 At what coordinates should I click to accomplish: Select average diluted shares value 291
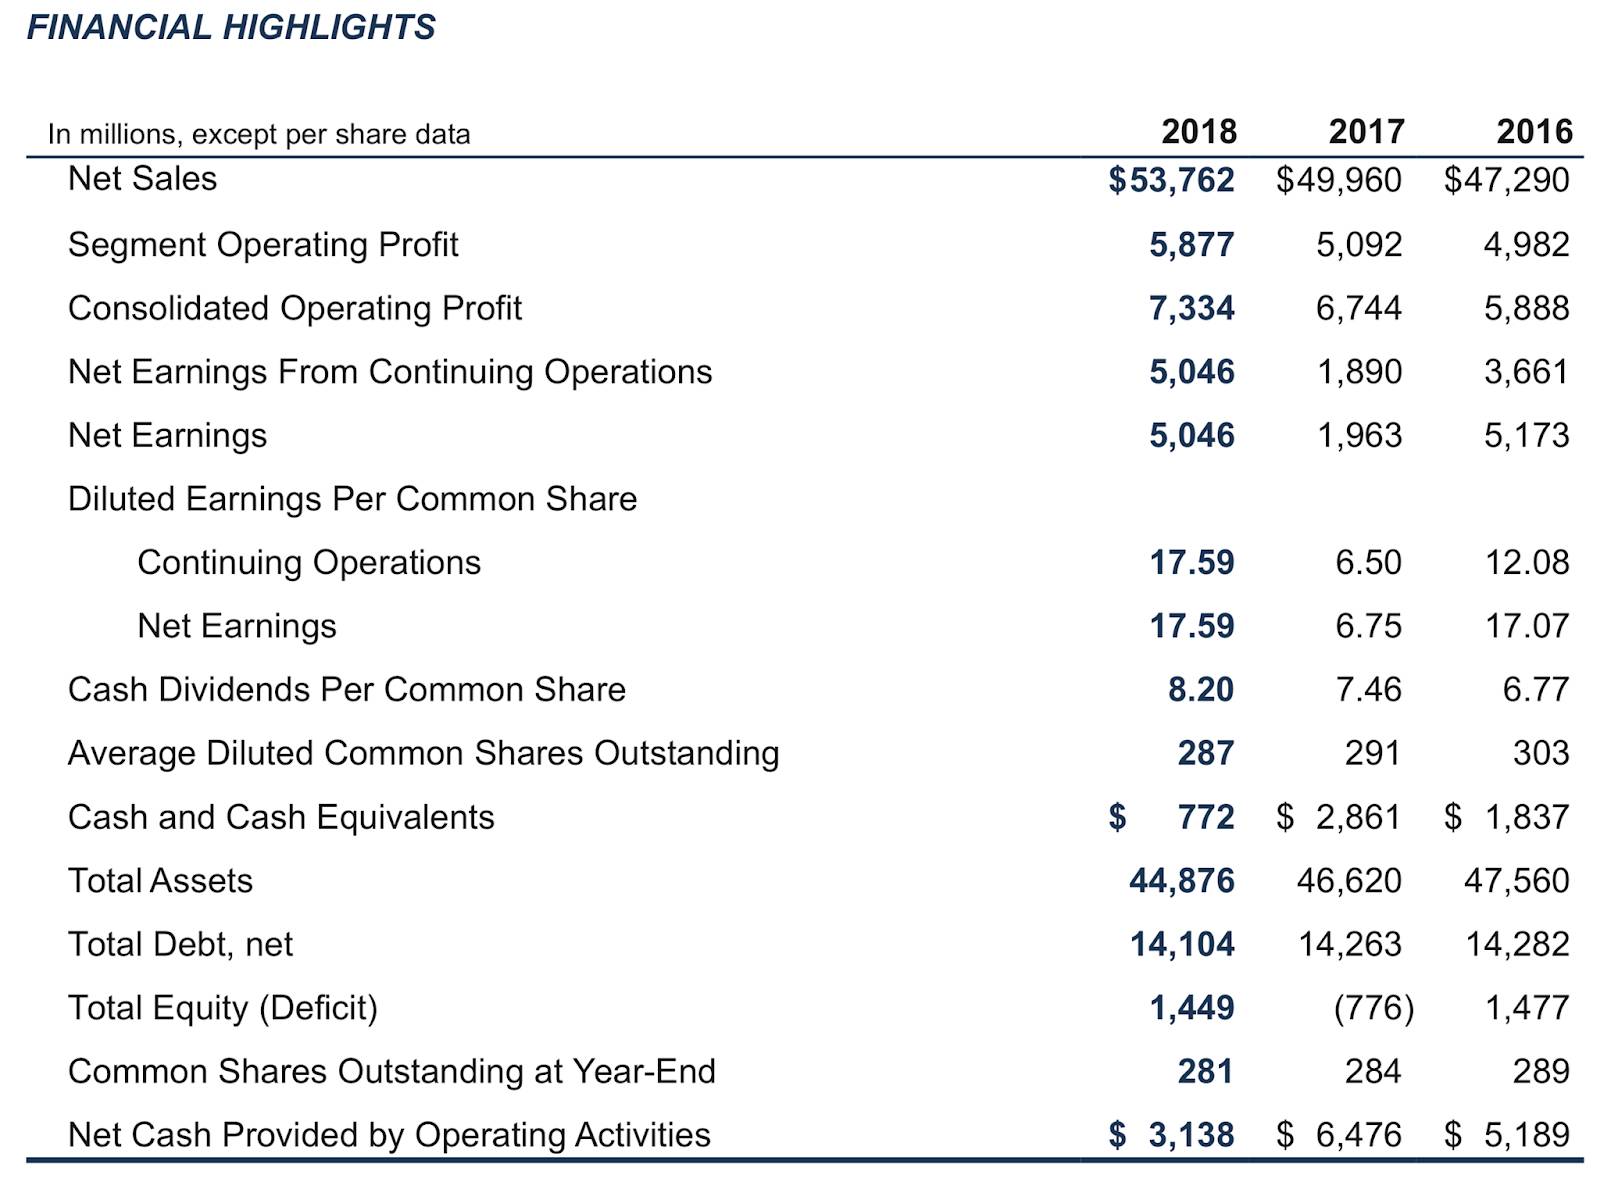1373,753
